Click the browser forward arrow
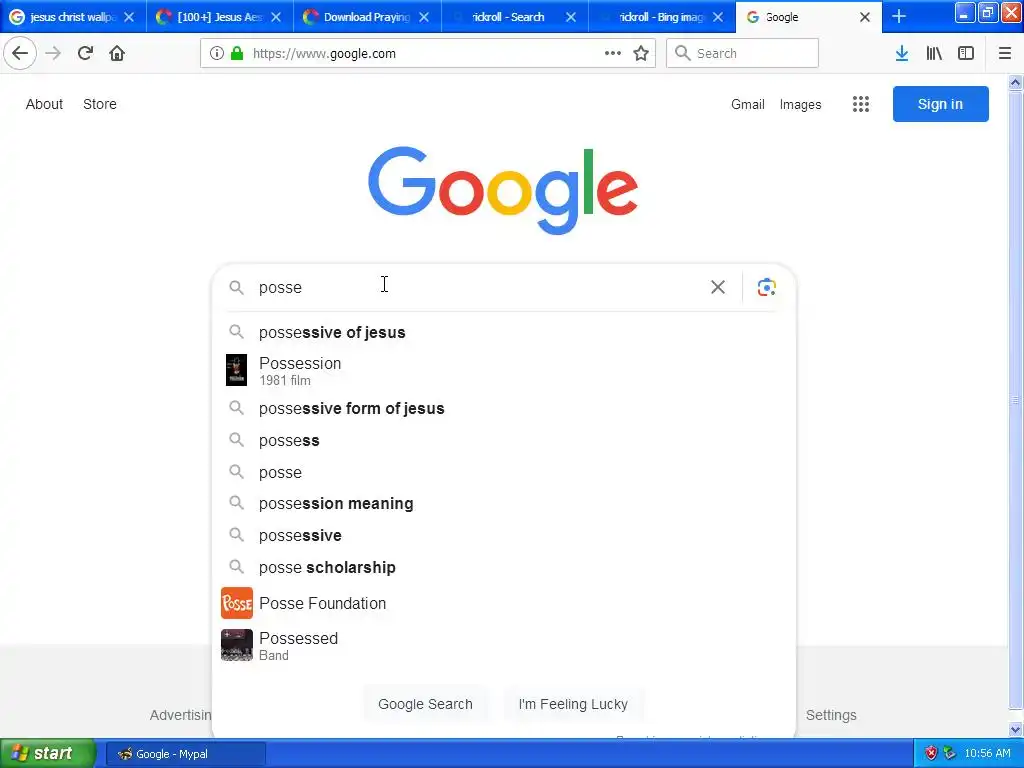 point(53,54)
